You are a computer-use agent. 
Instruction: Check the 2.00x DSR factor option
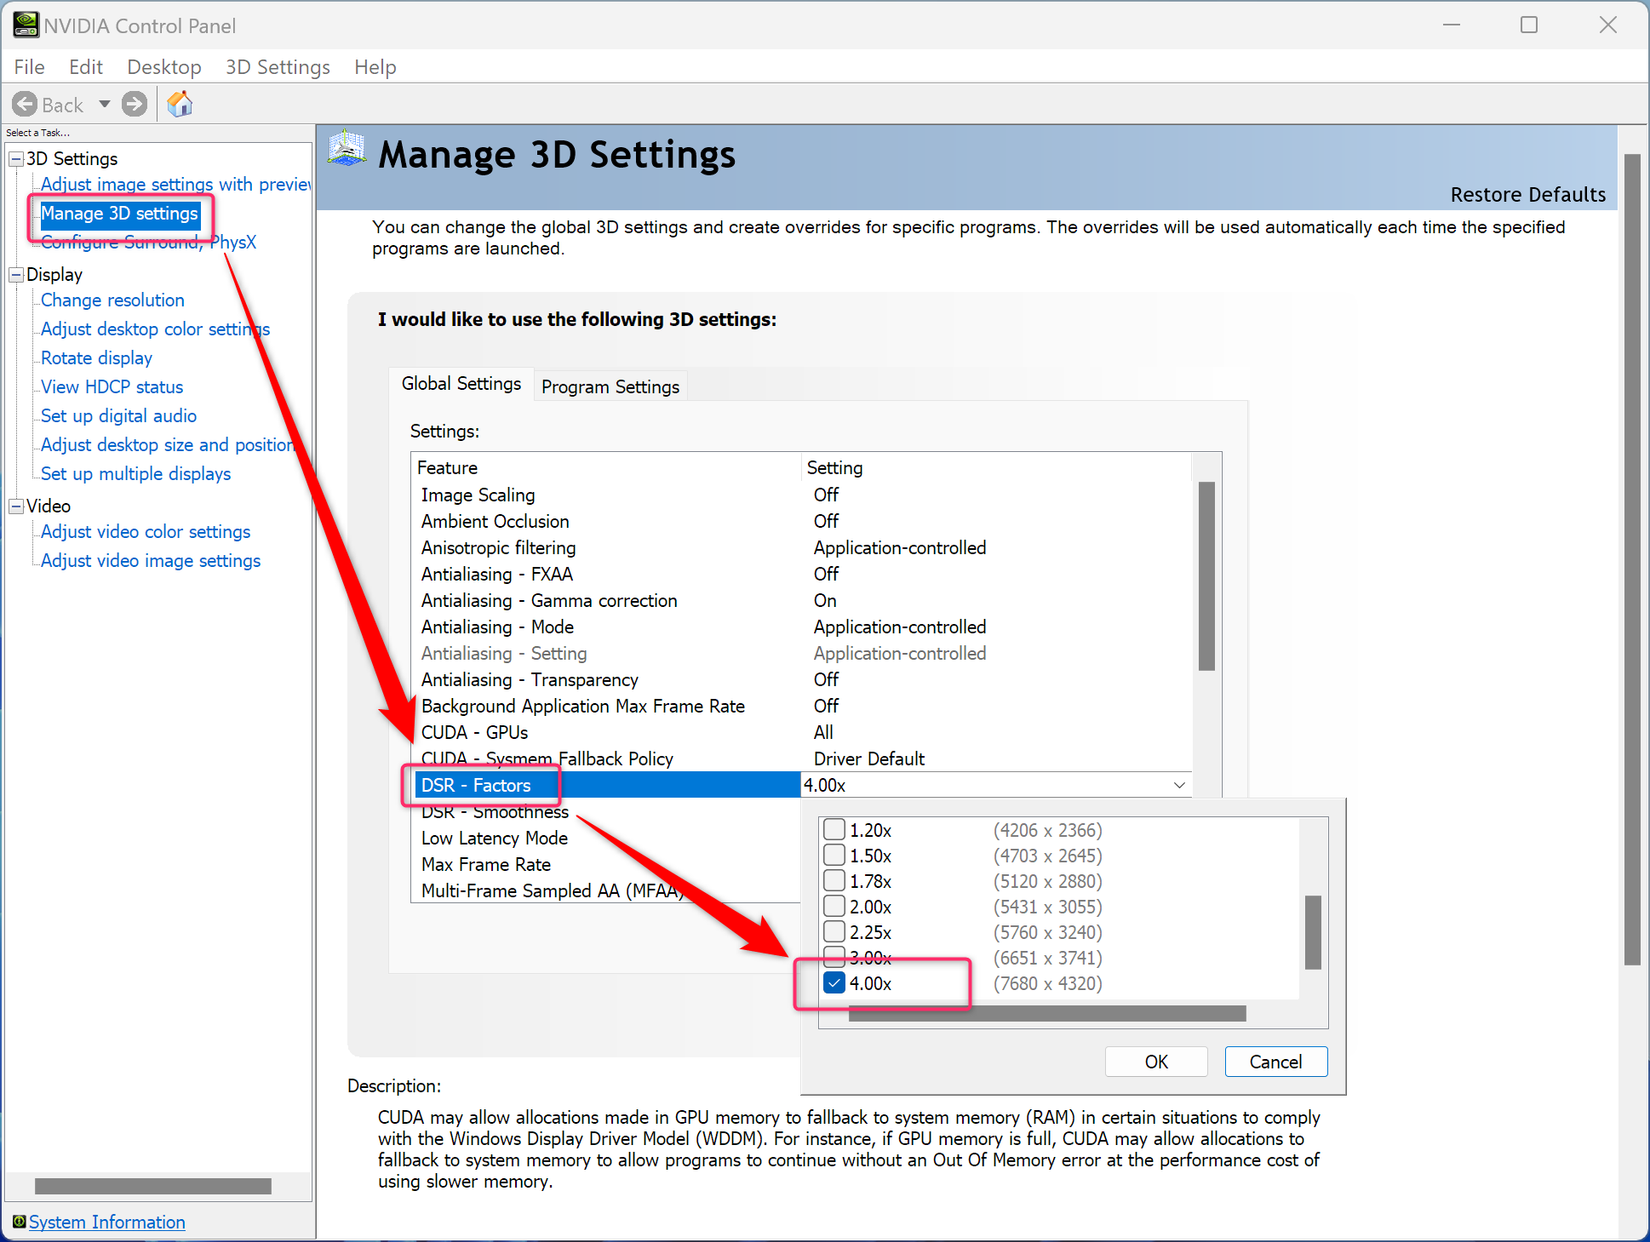834,906
